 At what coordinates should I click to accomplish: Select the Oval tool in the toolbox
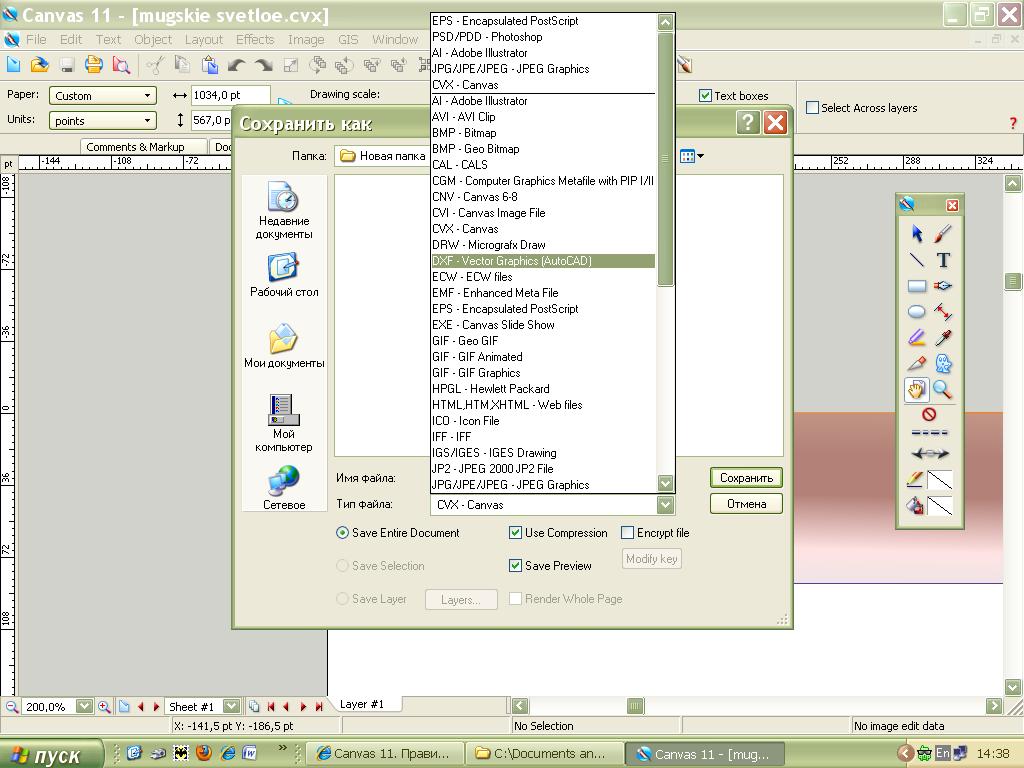916,312
